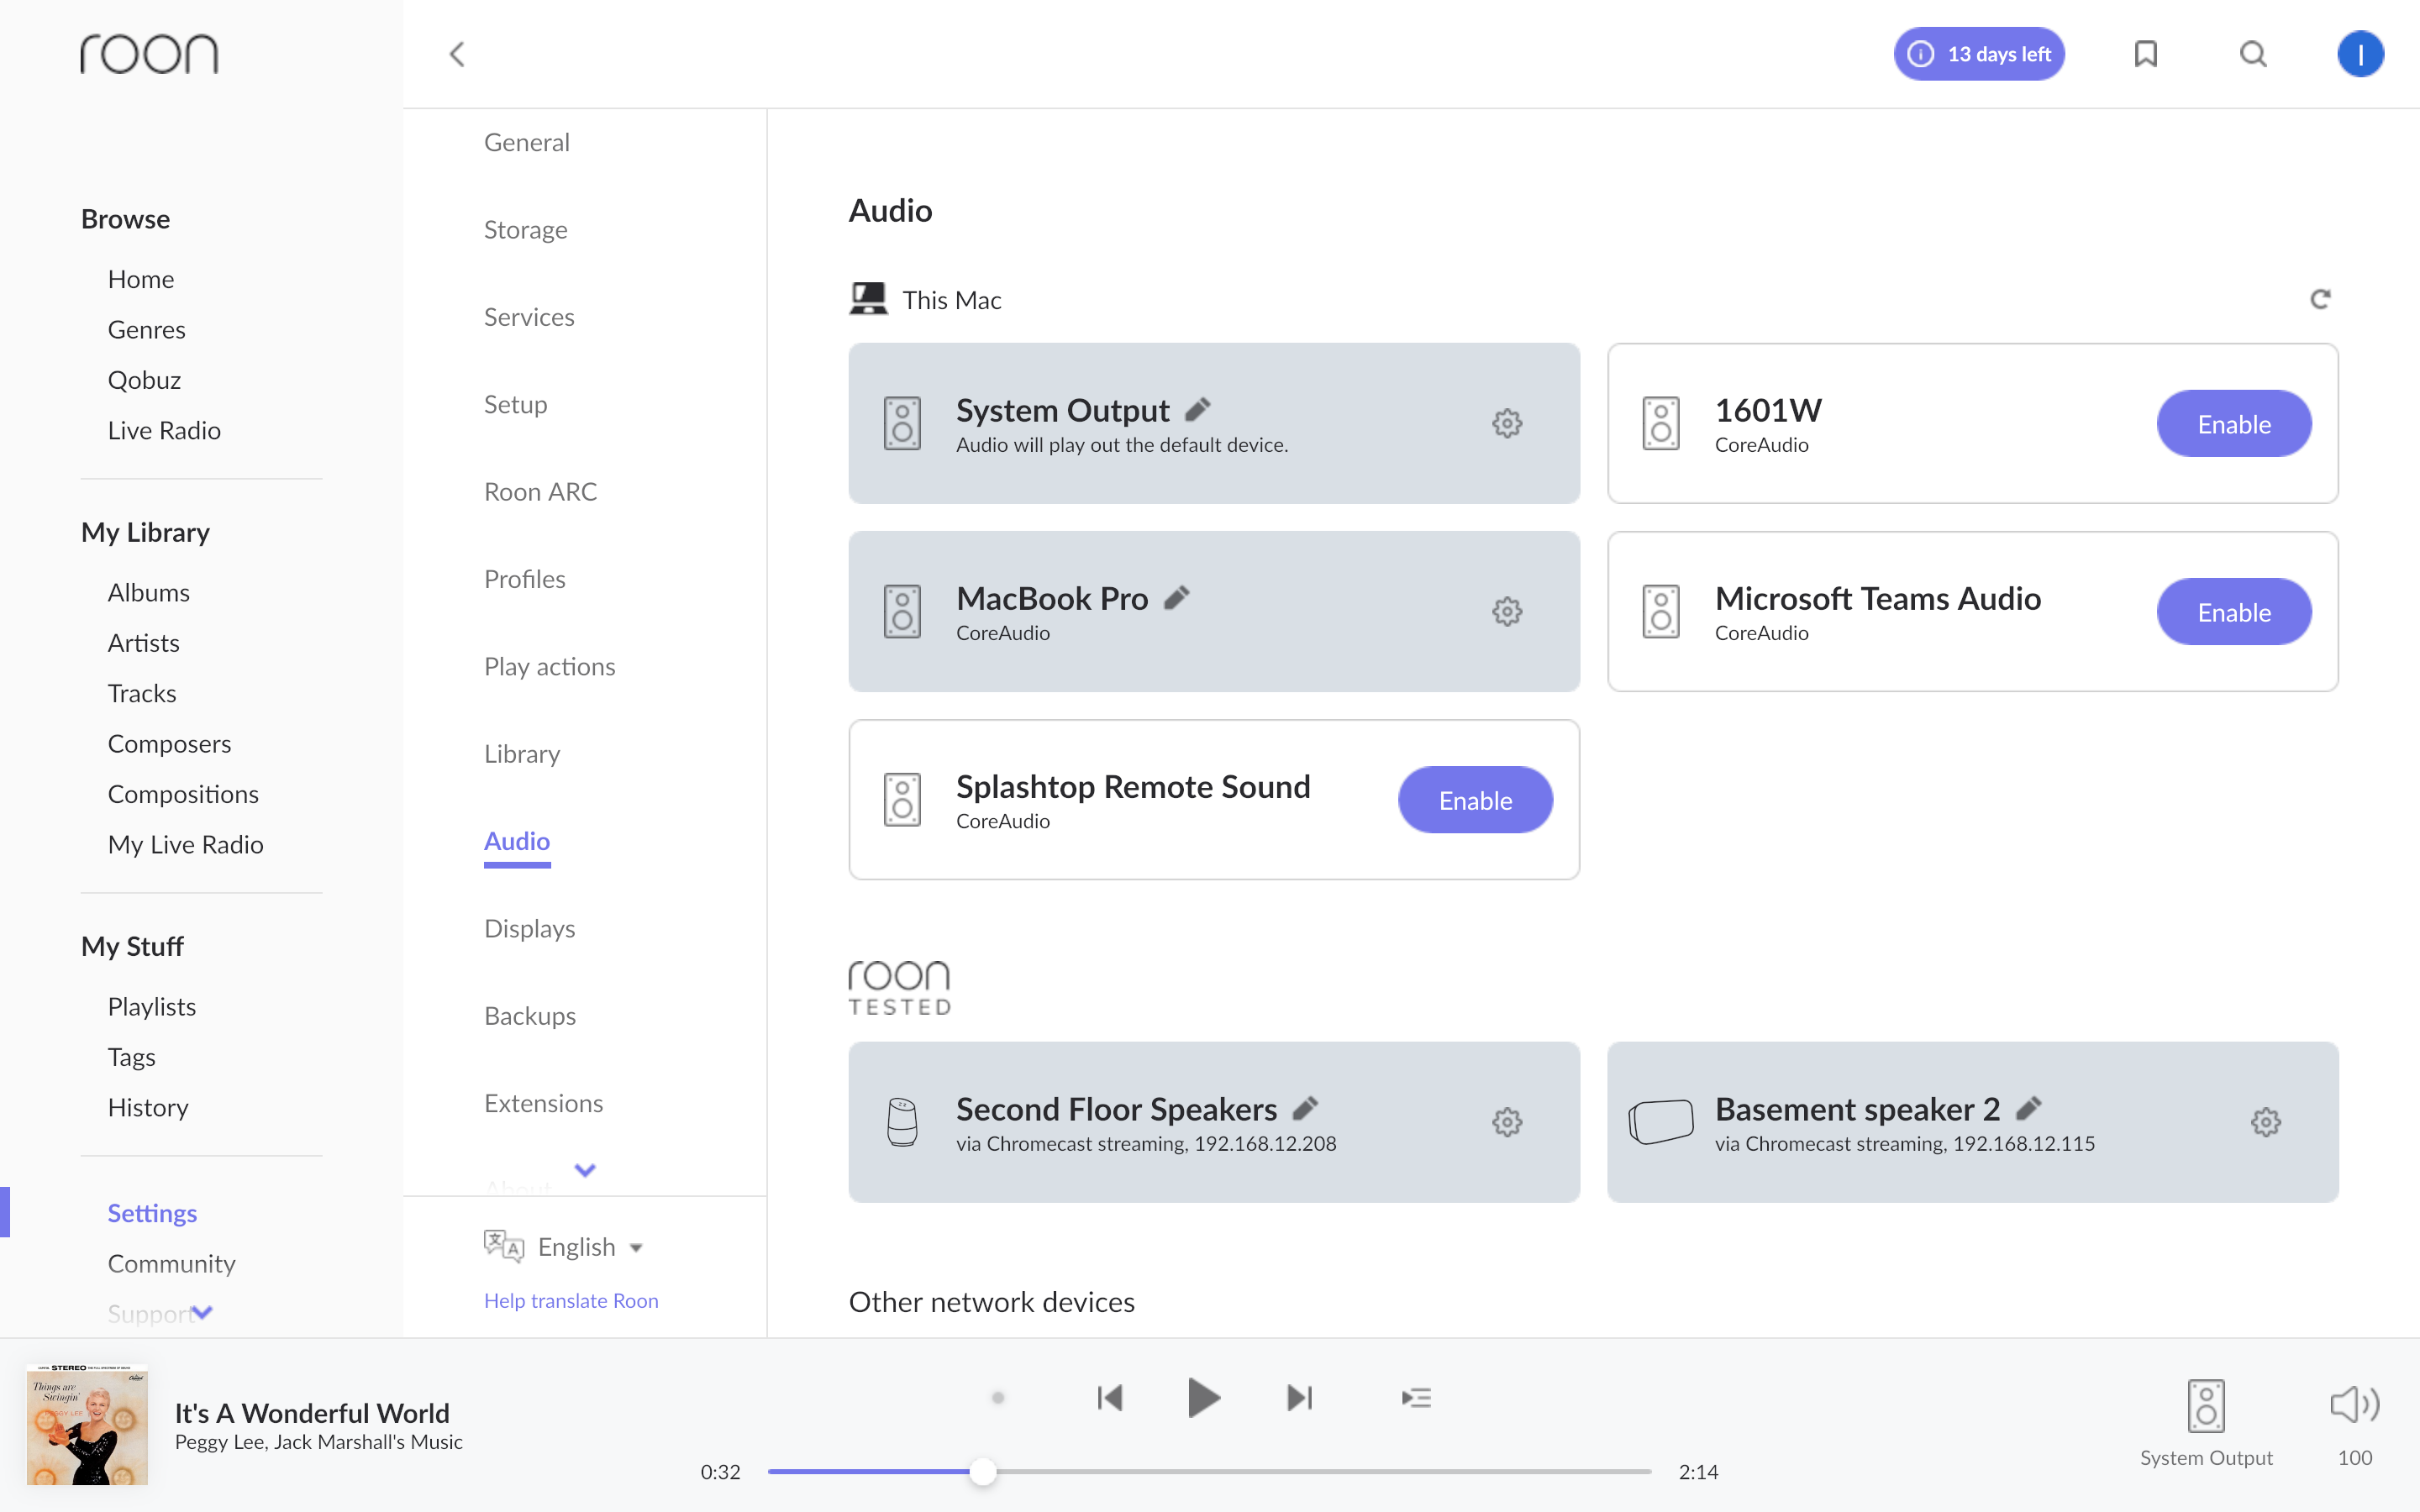Open Artists in My Library

[x=144, y=642]
